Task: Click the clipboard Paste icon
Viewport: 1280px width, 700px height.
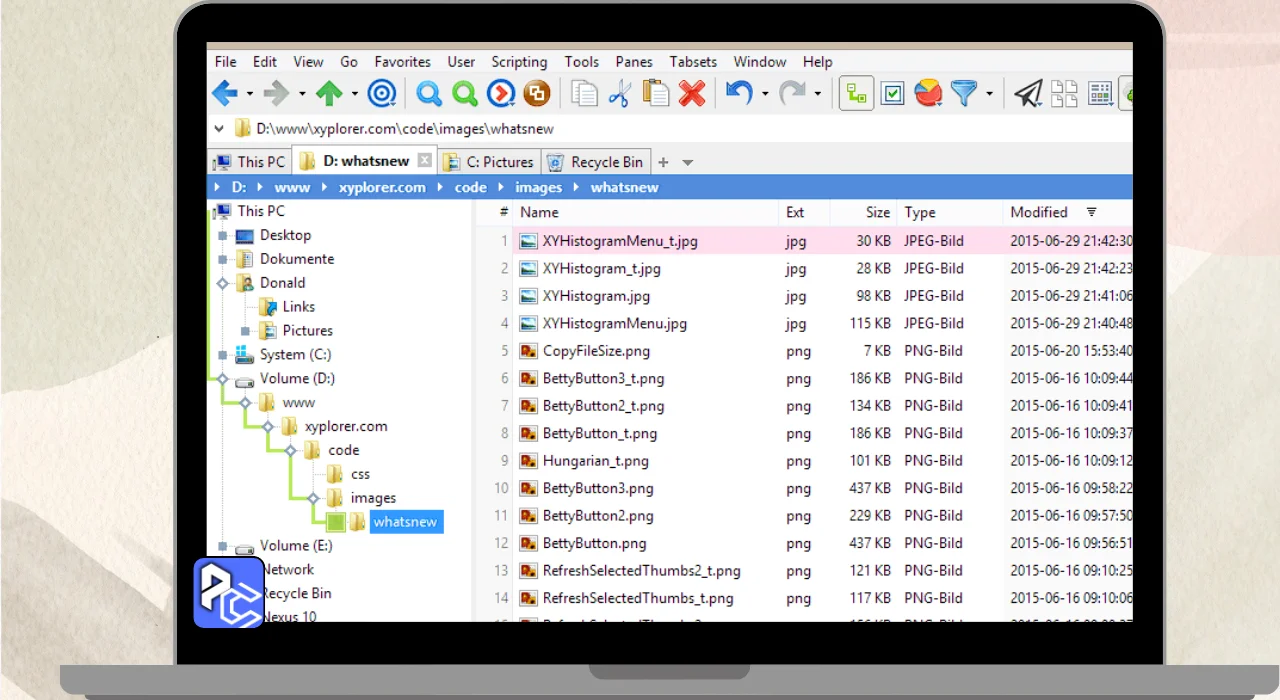Action: [656, 94]
